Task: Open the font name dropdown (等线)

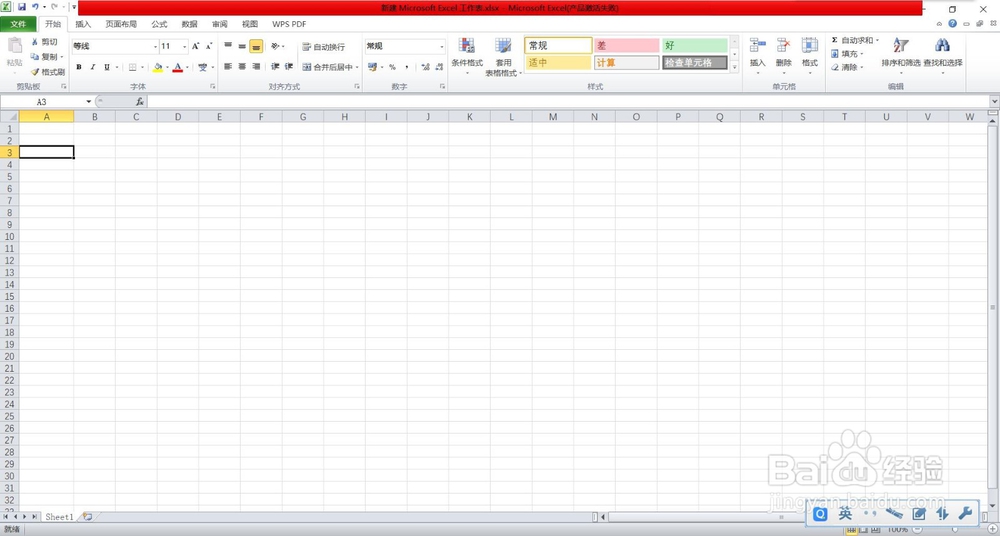Action: click(155, 47)
